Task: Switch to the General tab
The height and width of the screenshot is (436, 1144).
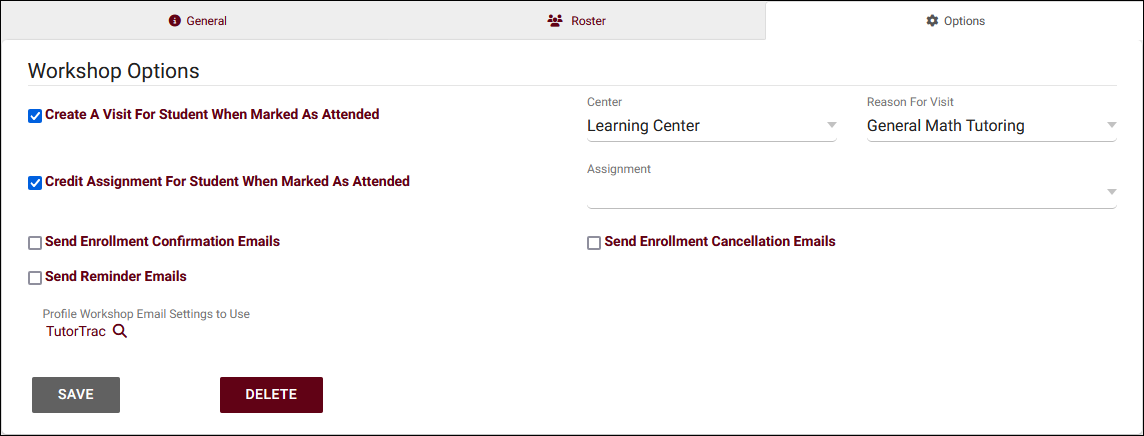Action: coord(206,21)
